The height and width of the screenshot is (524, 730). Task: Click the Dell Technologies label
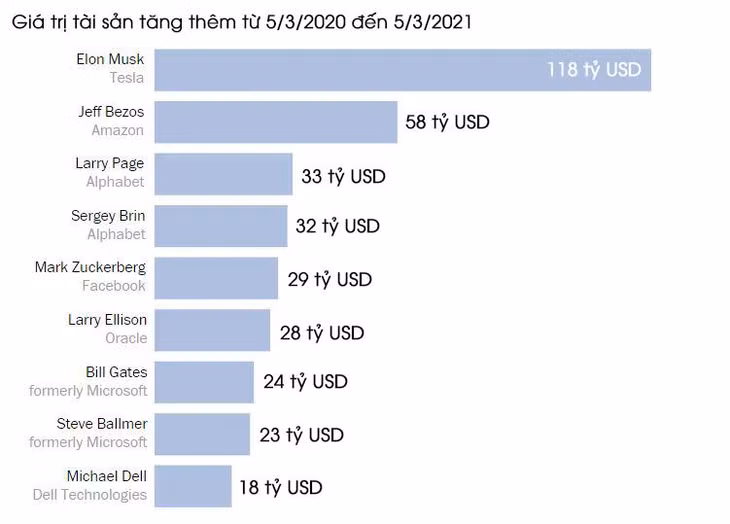pyautogui.click(x=90, y=495)
